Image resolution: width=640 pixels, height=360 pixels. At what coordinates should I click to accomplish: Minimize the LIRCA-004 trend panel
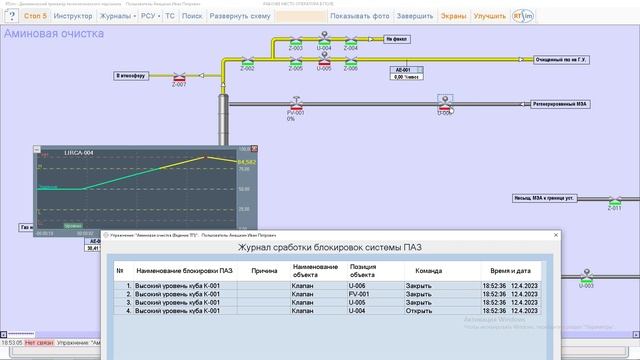pos(37,149)
